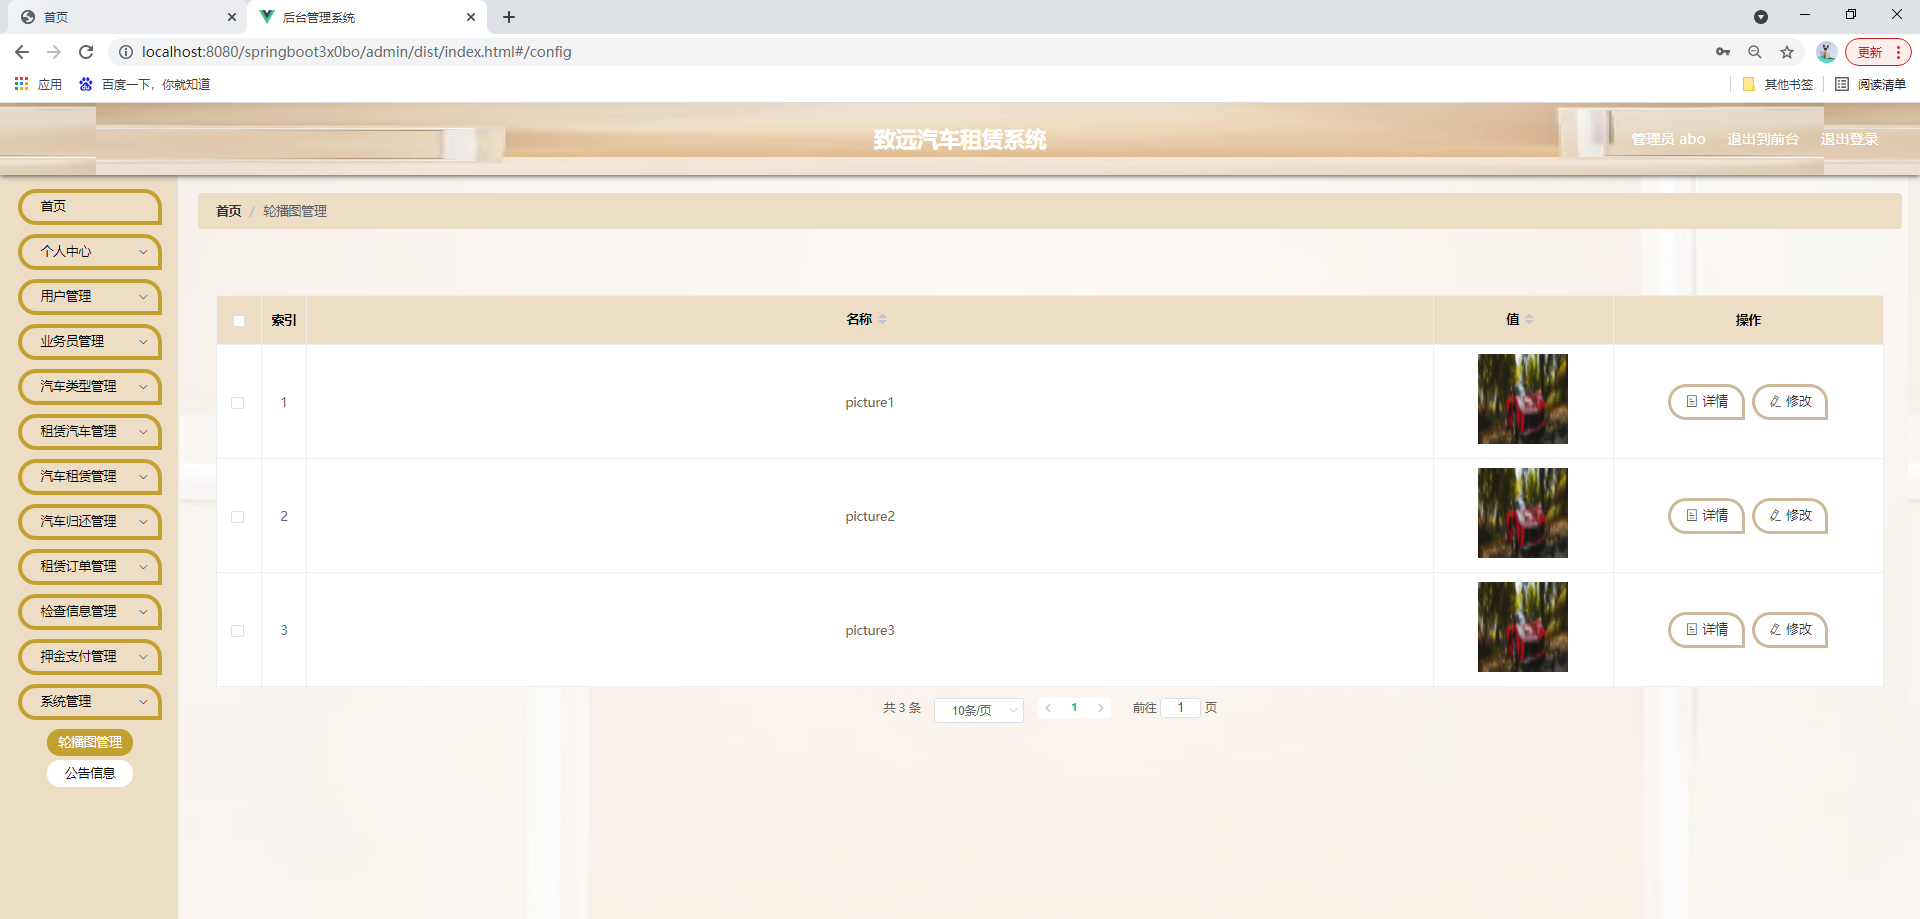The width and height of the screenshot is (1920, 919).
Task: Check the select-all checkbox in table header
Action: tap(238, 321)
